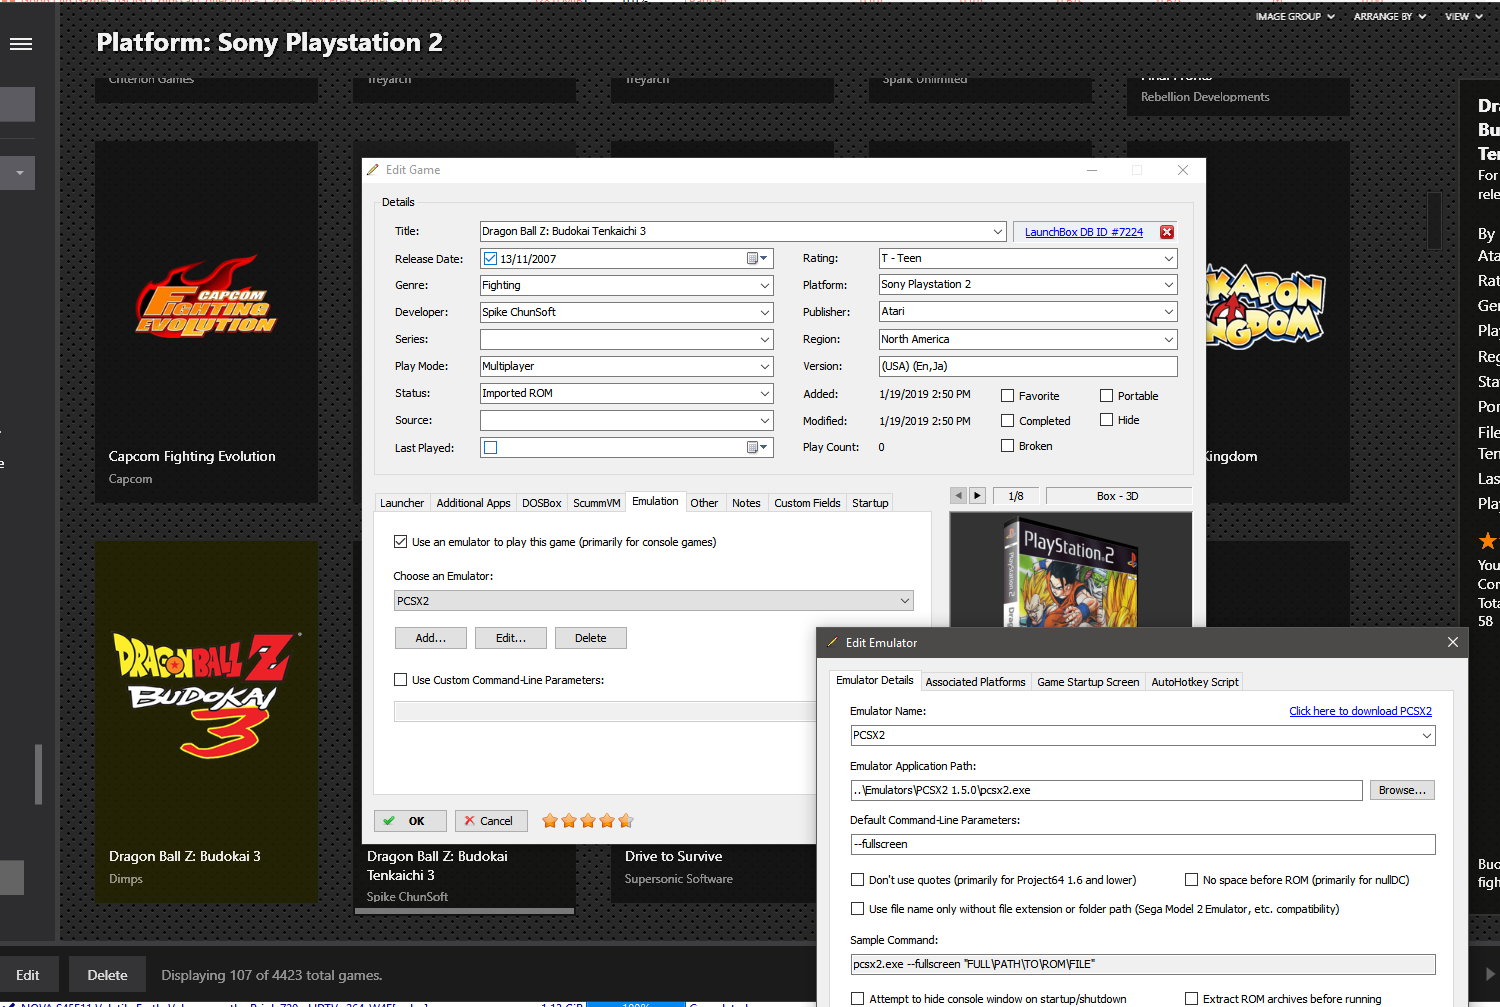1500x1007 pixels.
Task: Open the LaunchBox hamburger menu
Action: 21,44
